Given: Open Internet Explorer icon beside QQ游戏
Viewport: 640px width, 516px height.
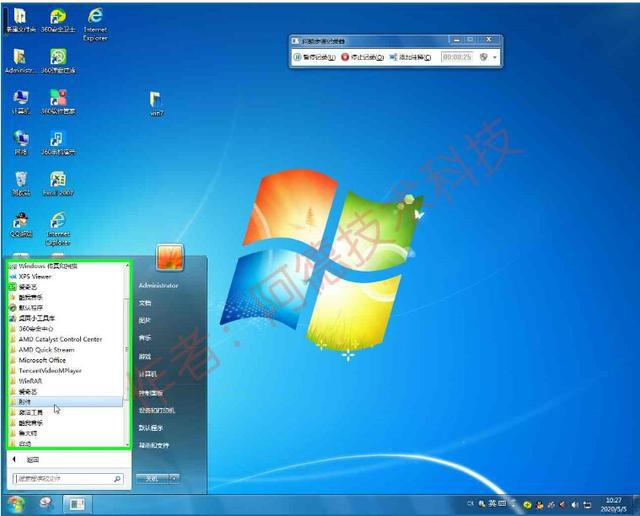Looking at the screenshot, I should pyautogui.click(x=58, y=229).
